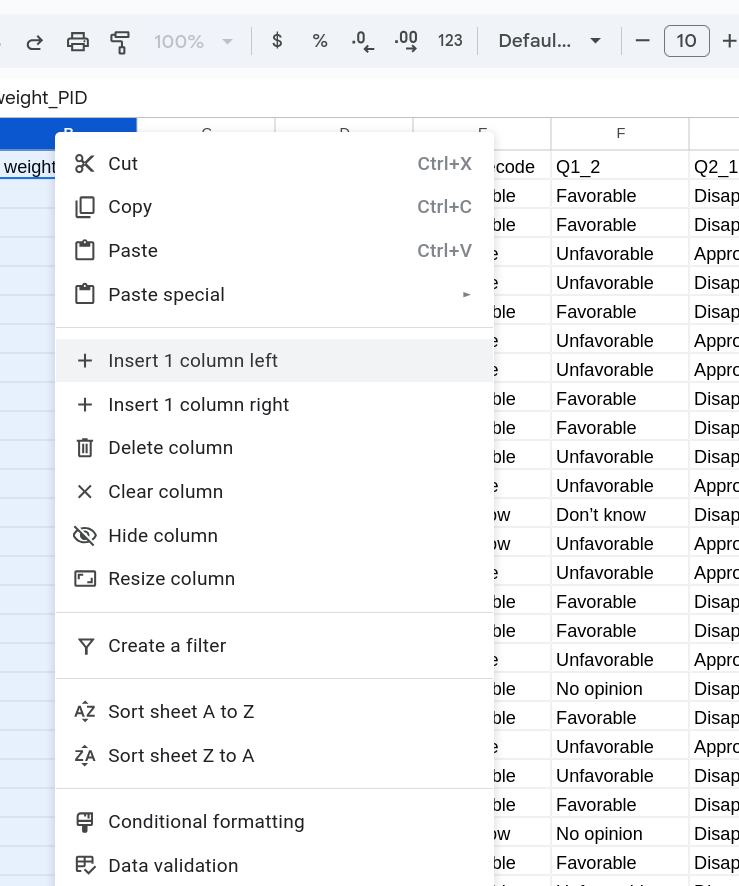Apply percent format icon

[320, 41]
